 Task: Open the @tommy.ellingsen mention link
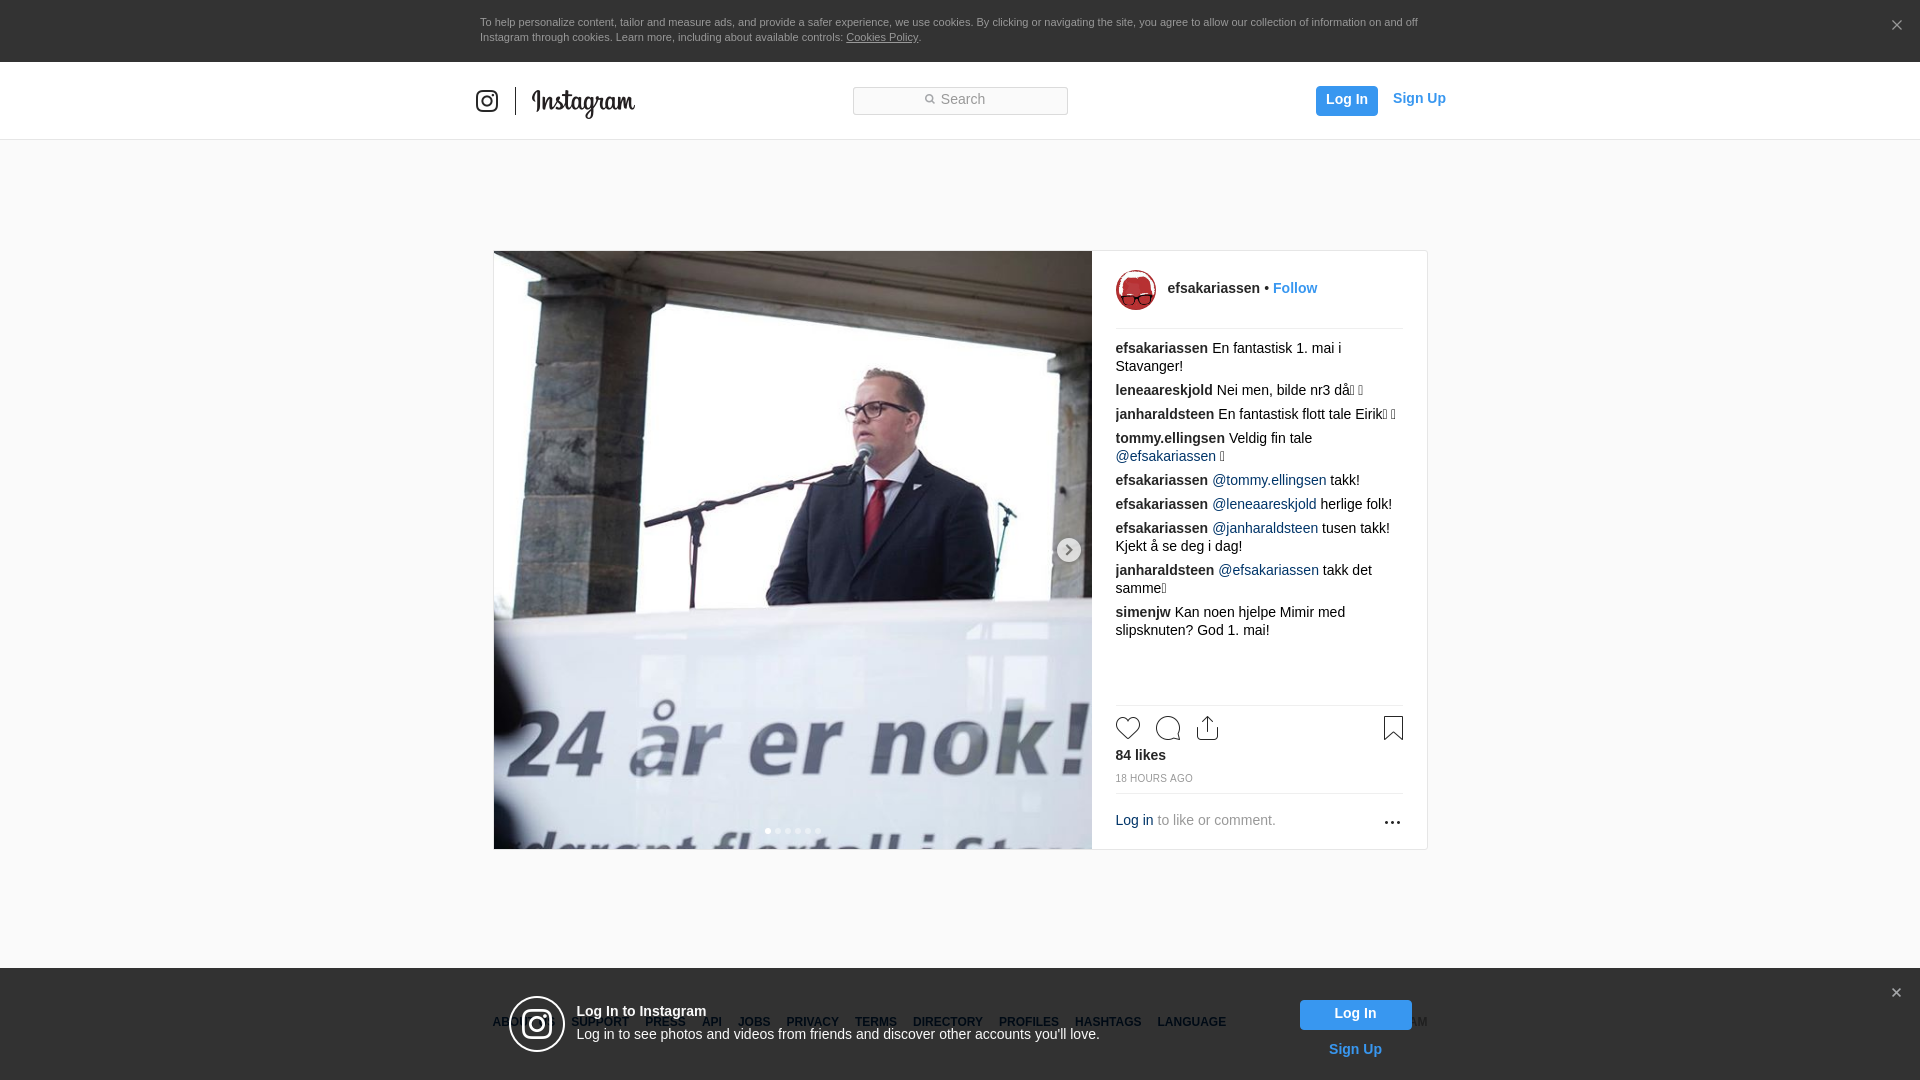(1269, 480)
